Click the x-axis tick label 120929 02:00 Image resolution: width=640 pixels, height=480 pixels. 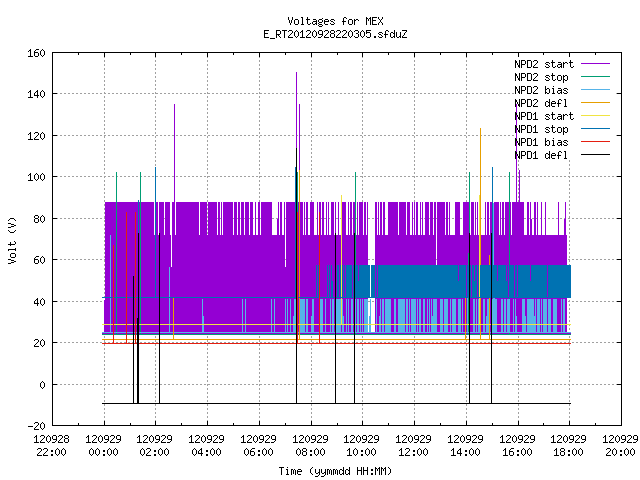(x=155, y=446)
